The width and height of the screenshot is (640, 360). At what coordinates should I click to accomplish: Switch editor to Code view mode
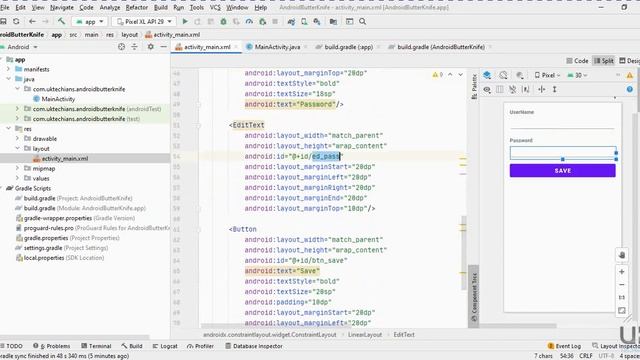tap(577, 60)
